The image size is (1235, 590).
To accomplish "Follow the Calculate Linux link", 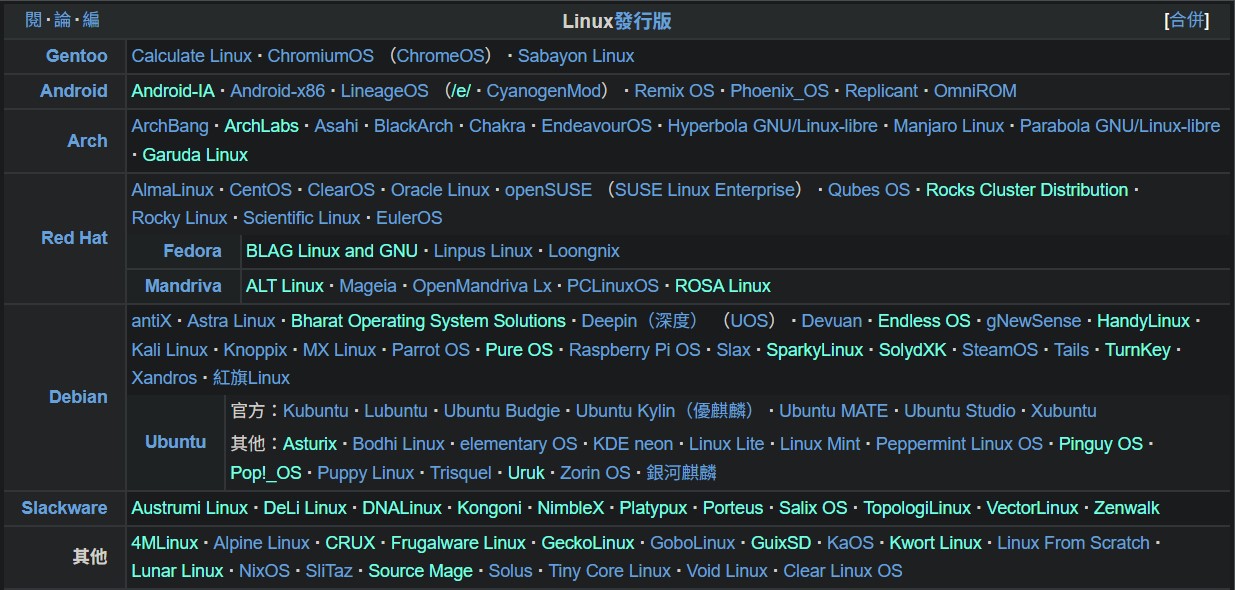I will (192, 56).
